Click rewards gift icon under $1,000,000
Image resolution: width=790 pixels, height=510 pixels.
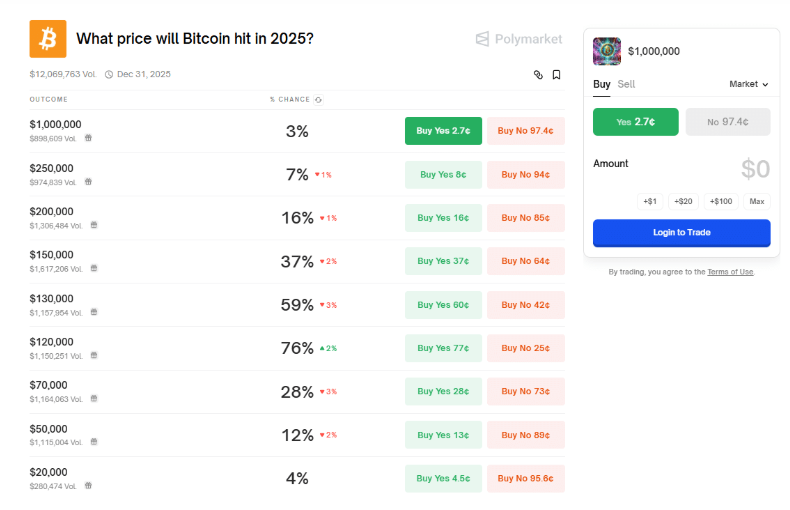pyautogui.click(x=88, y=138)
